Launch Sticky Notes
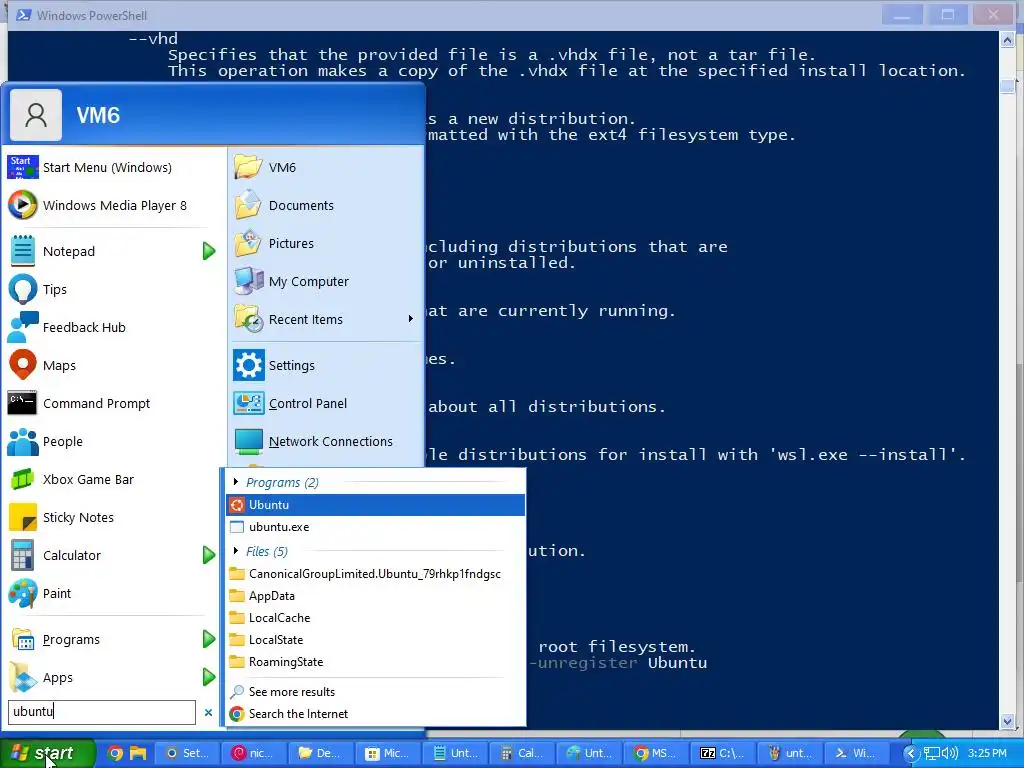The image size is (1024, 768). click(114, 517)
